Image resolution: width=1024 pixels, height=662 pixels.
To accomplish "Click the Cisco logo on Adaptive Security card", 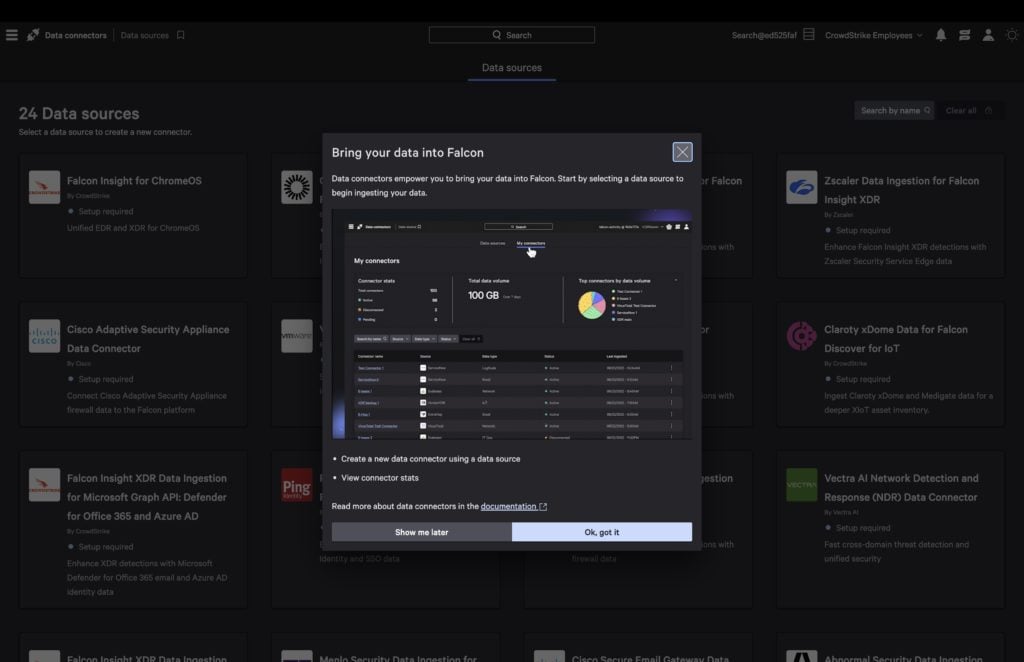I will (x=44, y=336).
